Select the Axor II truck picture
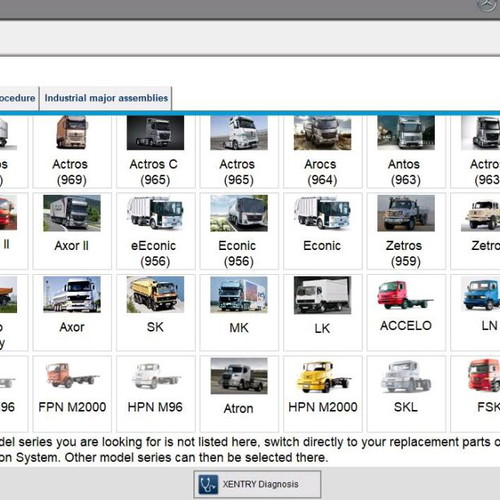This screenshot has width=500, height=500. [72, 213]
